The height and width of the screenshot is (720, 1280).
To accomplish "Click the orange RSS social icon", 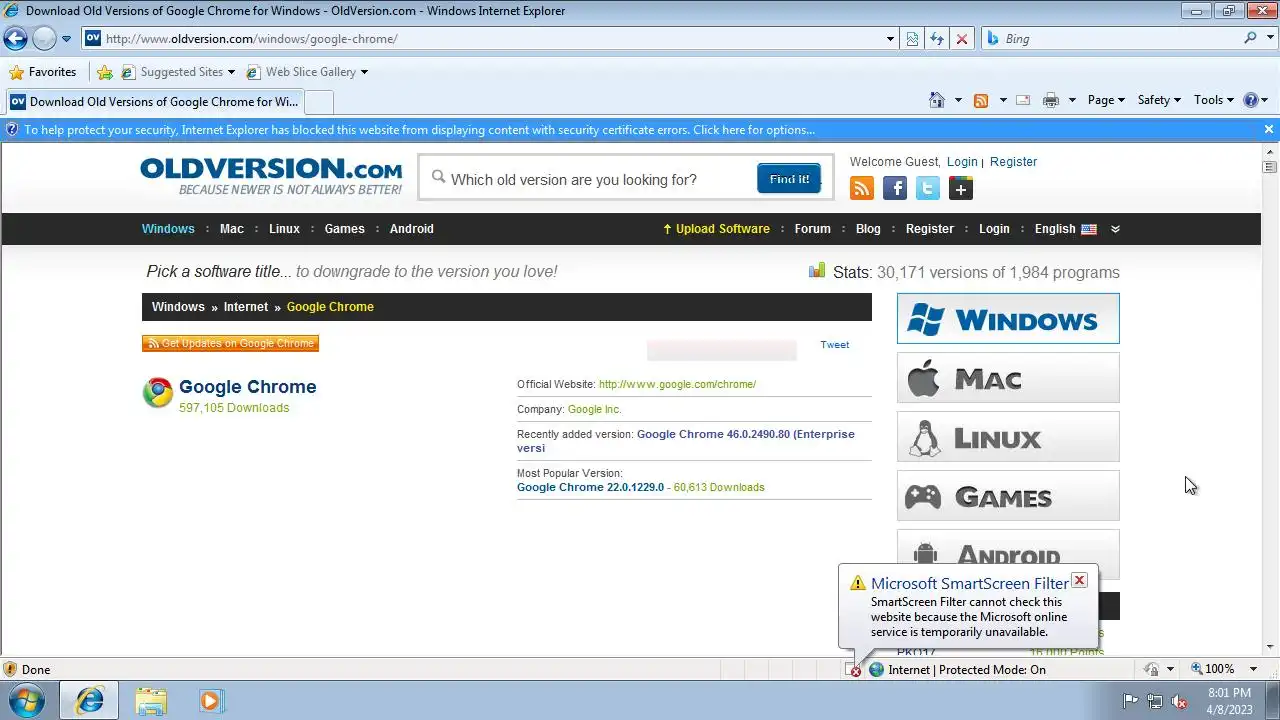I will point(862,188).
